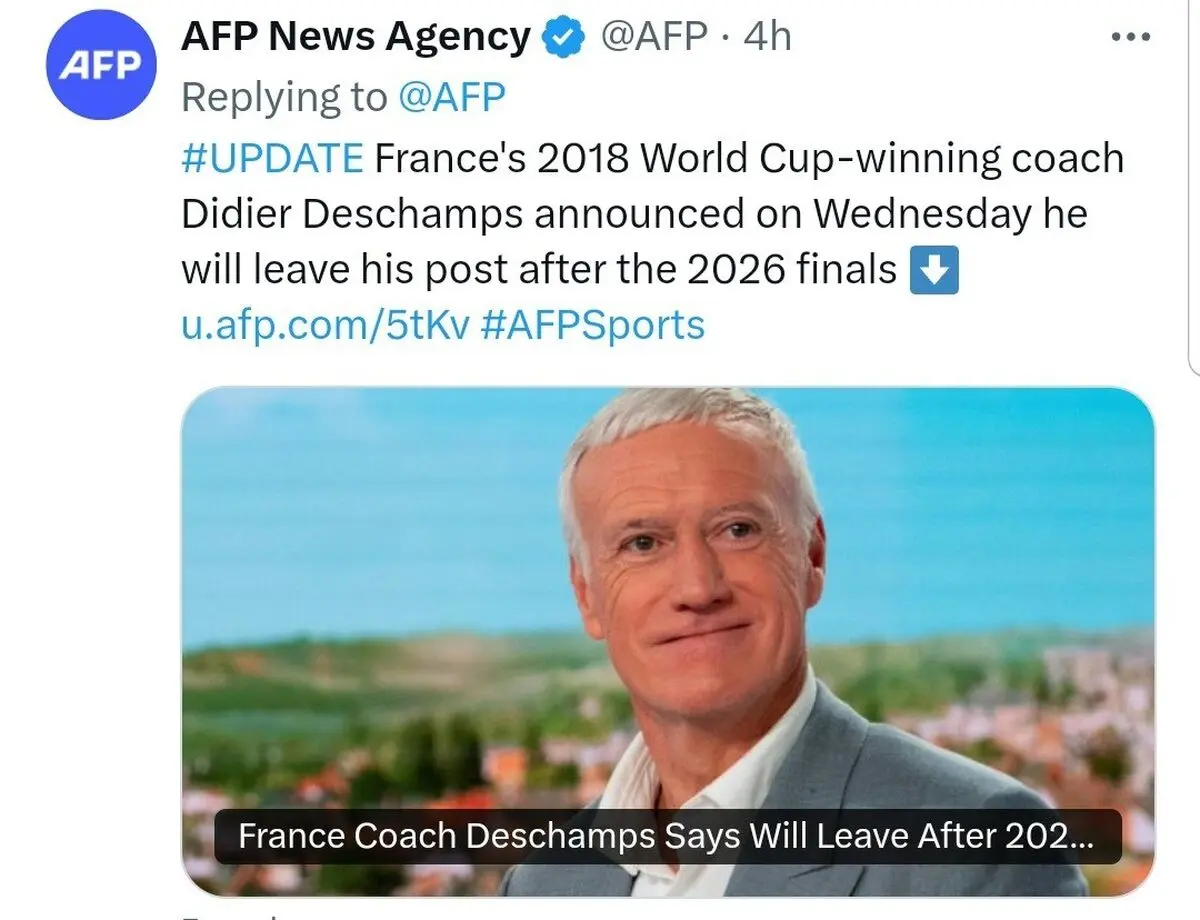Follow the u.afp.com/5tKv link
This screenshot has width=1200, height=920.
coord(325,325)
